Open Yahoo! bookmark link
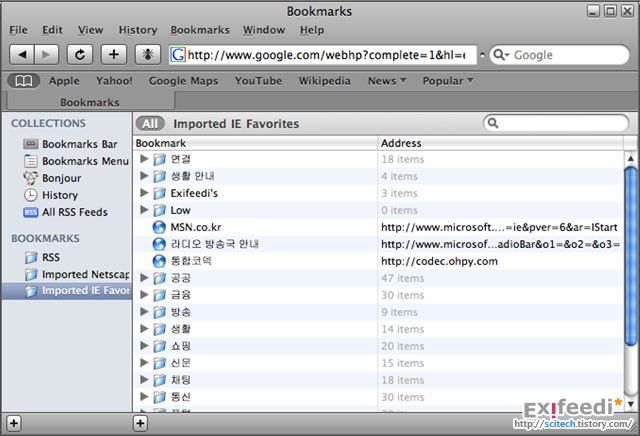Image resolution: width=640 pixels, height=436 pixels. click(x=114, y=81)
